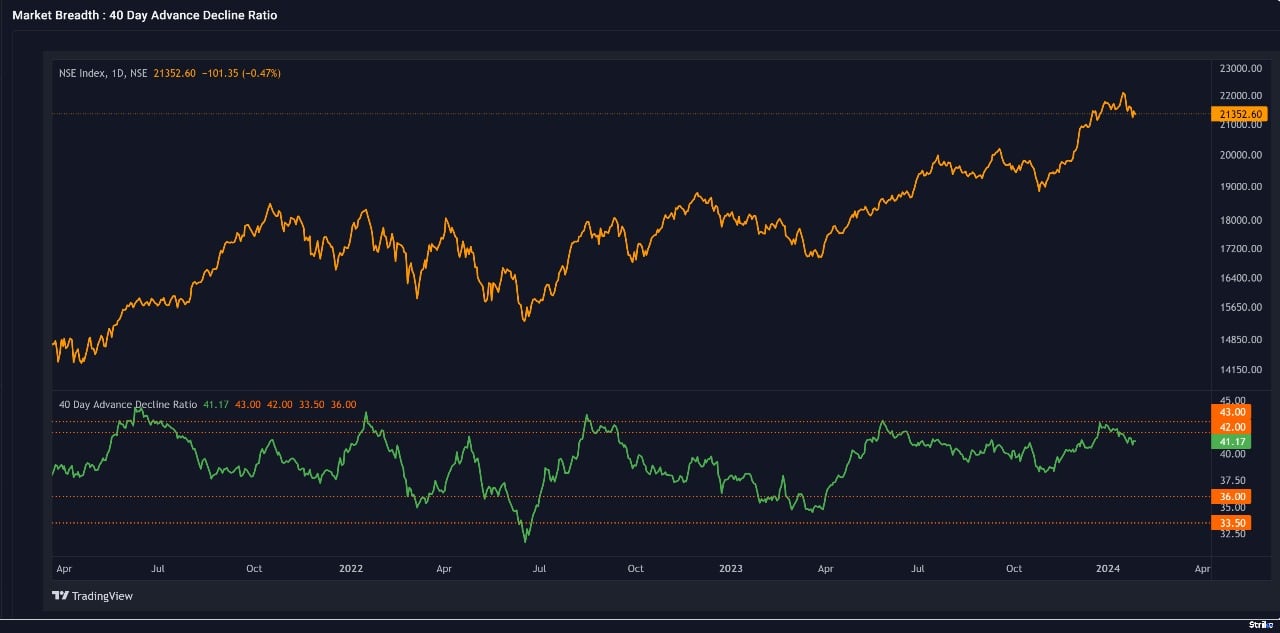Select 2024 on the time axis
This screenshot has height=633, width=1280.
1109,569
